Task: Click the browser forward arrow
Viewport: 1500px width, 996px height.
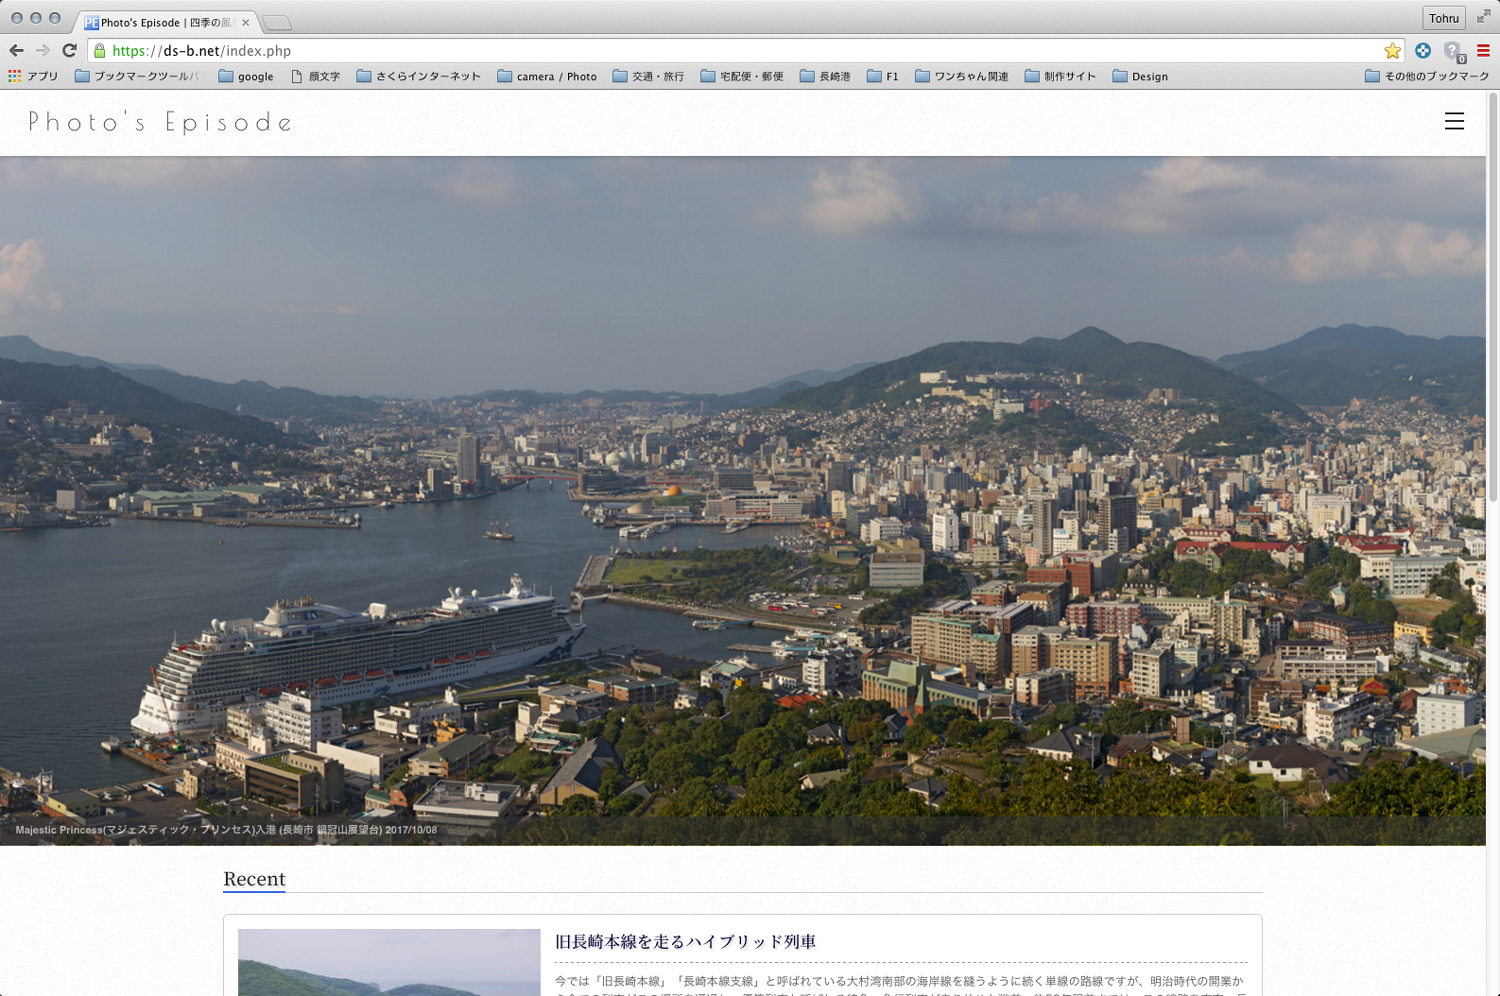Action: pyautogui.click(x=42, y=51)
